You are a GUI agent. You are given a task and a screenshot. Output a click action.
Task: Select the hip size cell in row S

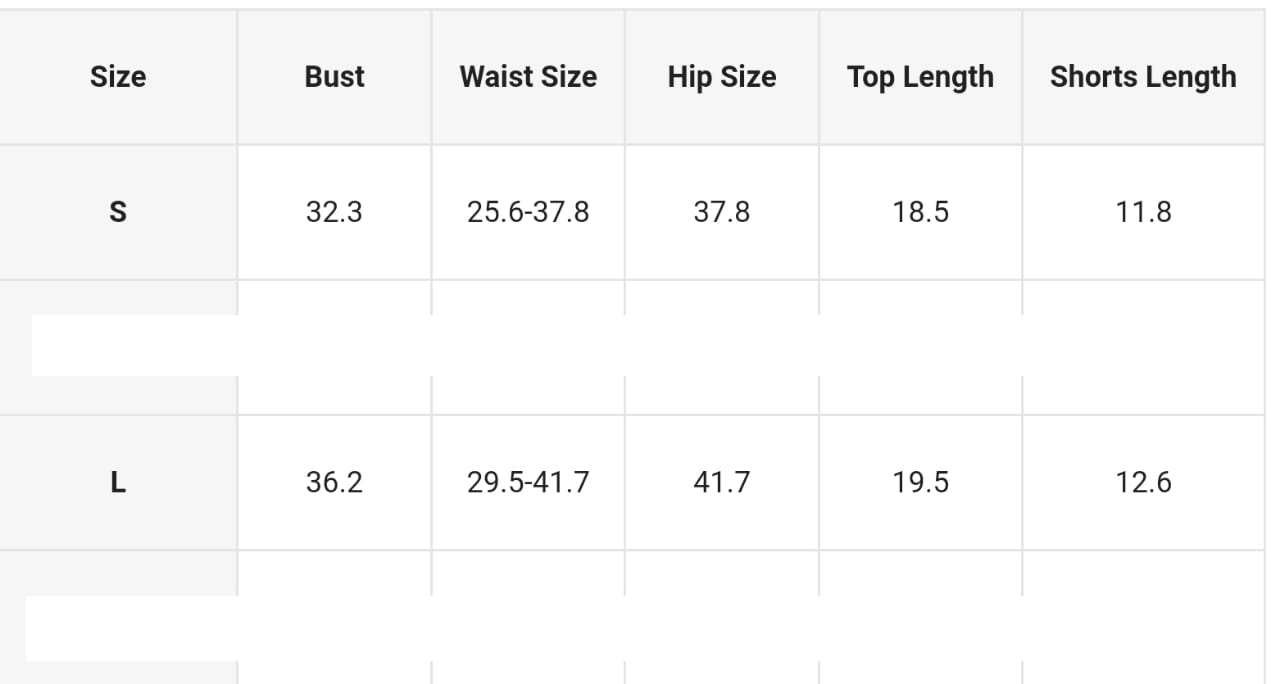point(721,212)
